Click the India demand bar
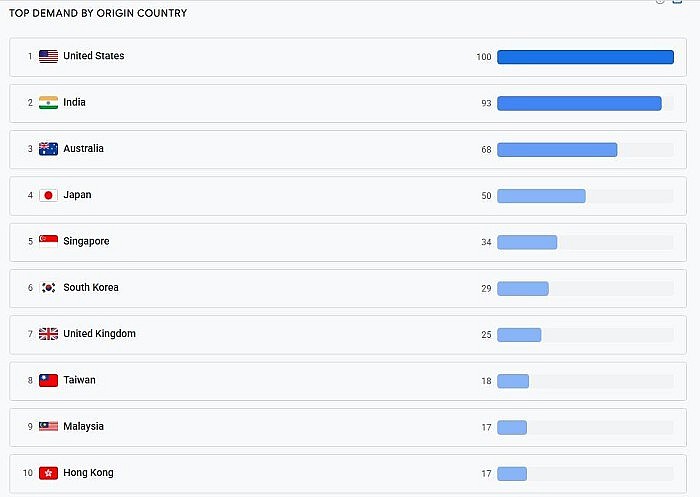 (579, 103)
